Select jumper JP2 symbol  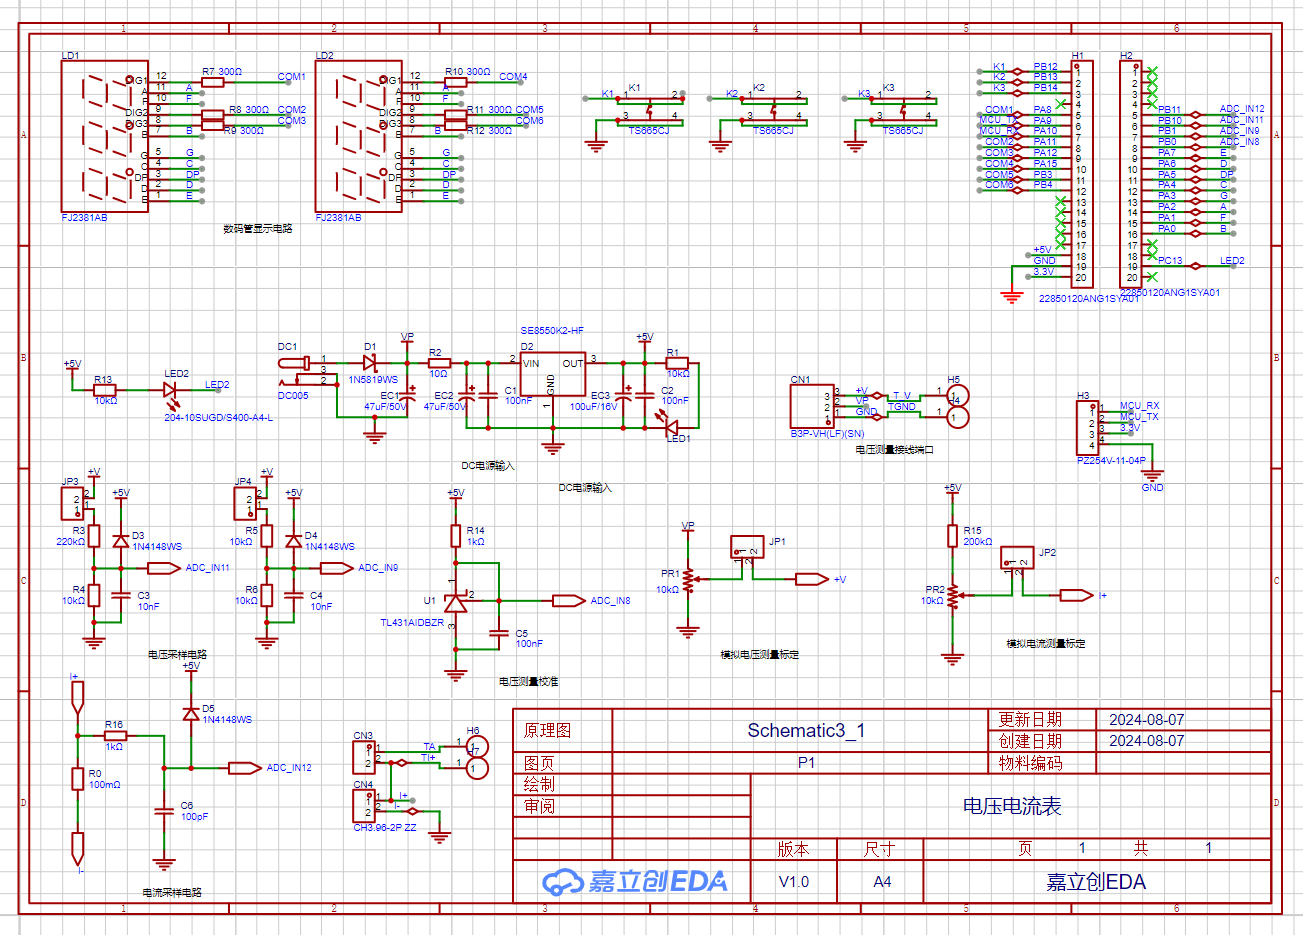[1017, 559]
